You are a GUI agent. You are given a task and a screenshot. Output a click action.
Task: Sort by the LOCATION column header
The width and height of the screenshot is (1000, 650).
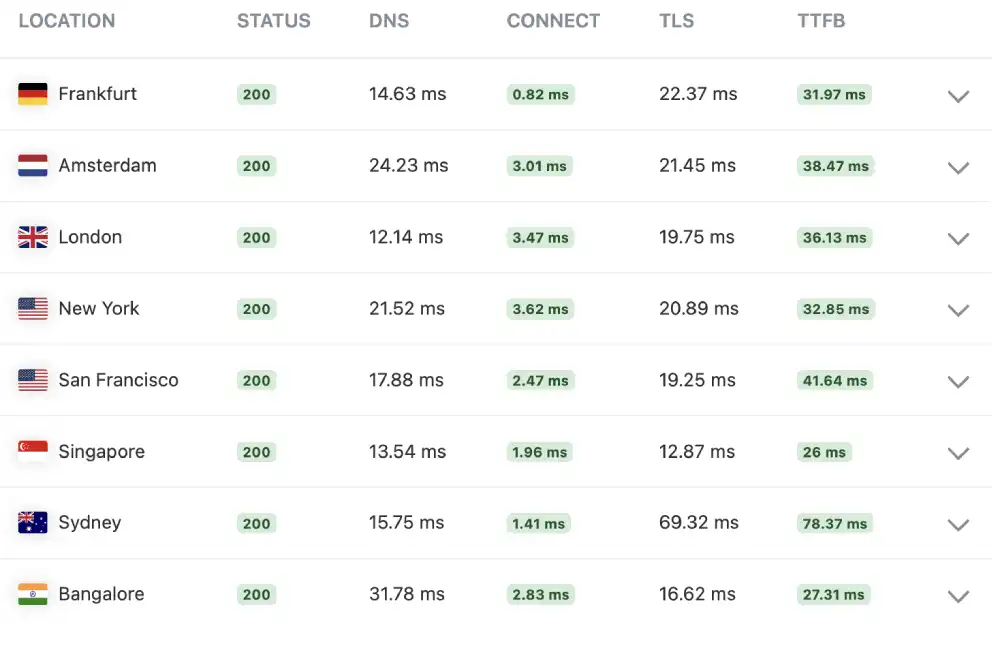click(66, 20)
